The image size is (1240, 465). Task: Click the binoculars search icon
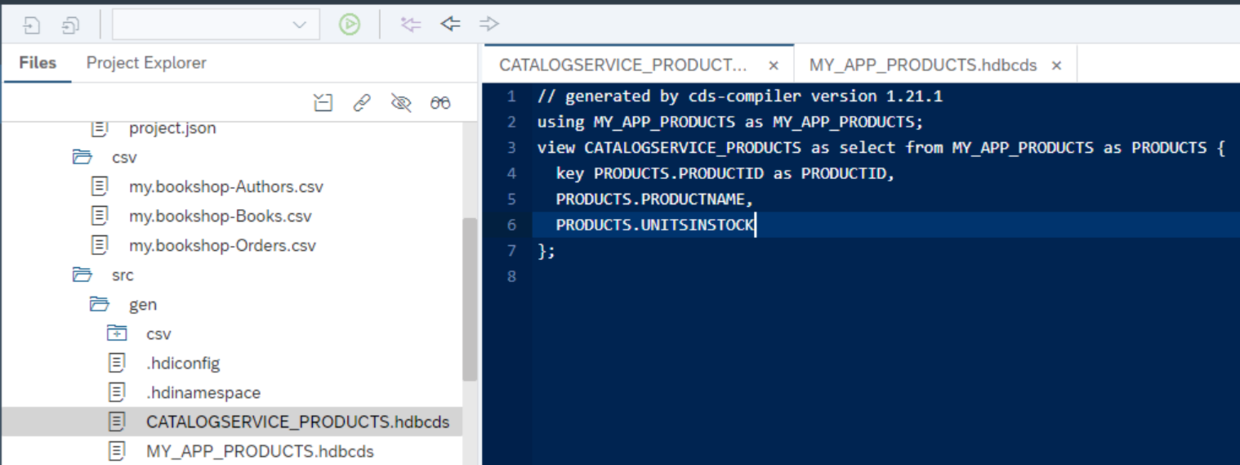(441, 102)
